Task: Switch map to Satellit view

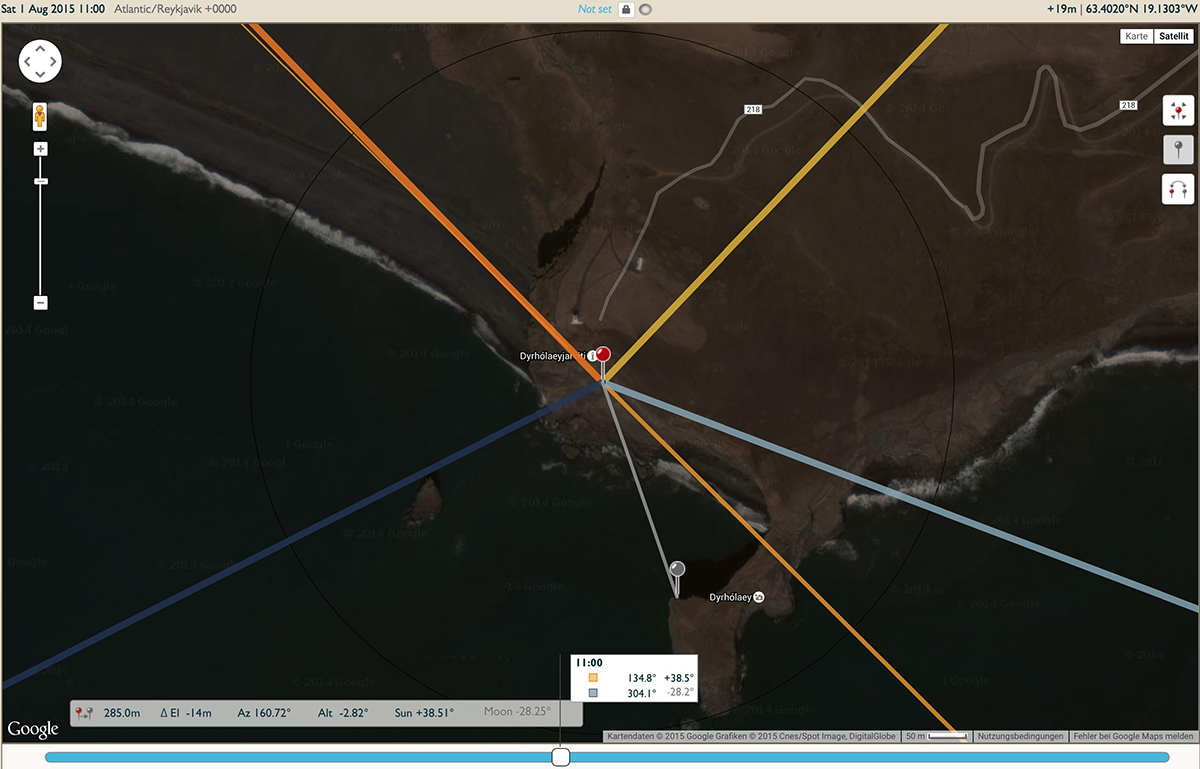Action: click(1173, 36)
